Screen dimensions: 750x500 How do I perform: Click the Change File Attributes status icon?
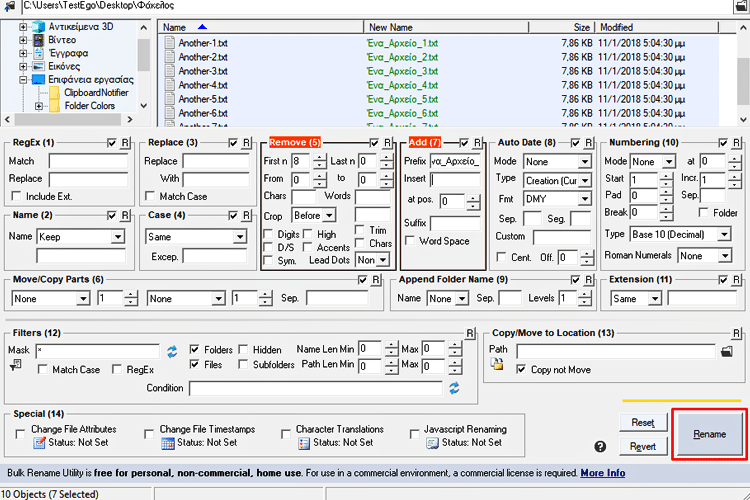[x=39, y=443]
